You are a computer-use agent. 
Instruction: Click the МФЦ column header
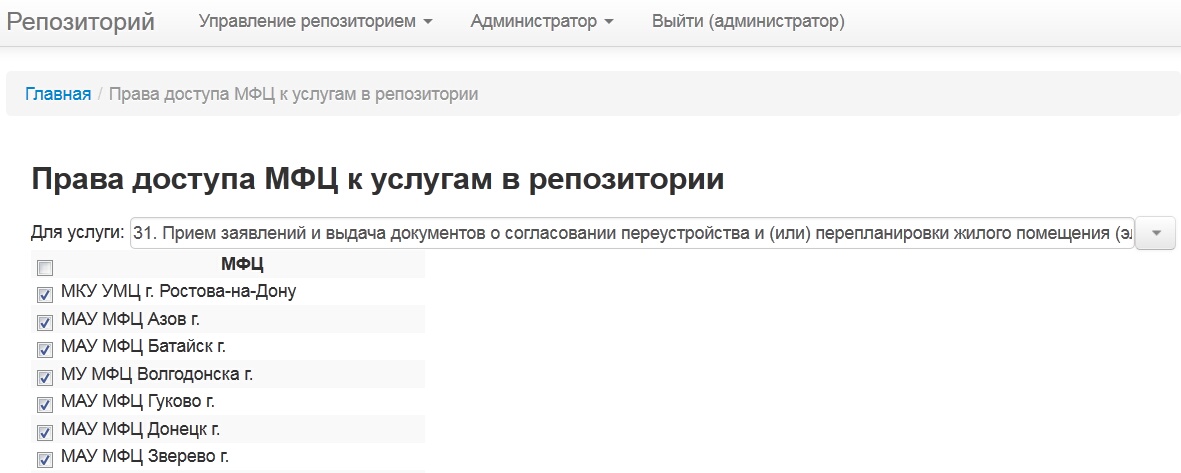(242, 264)
